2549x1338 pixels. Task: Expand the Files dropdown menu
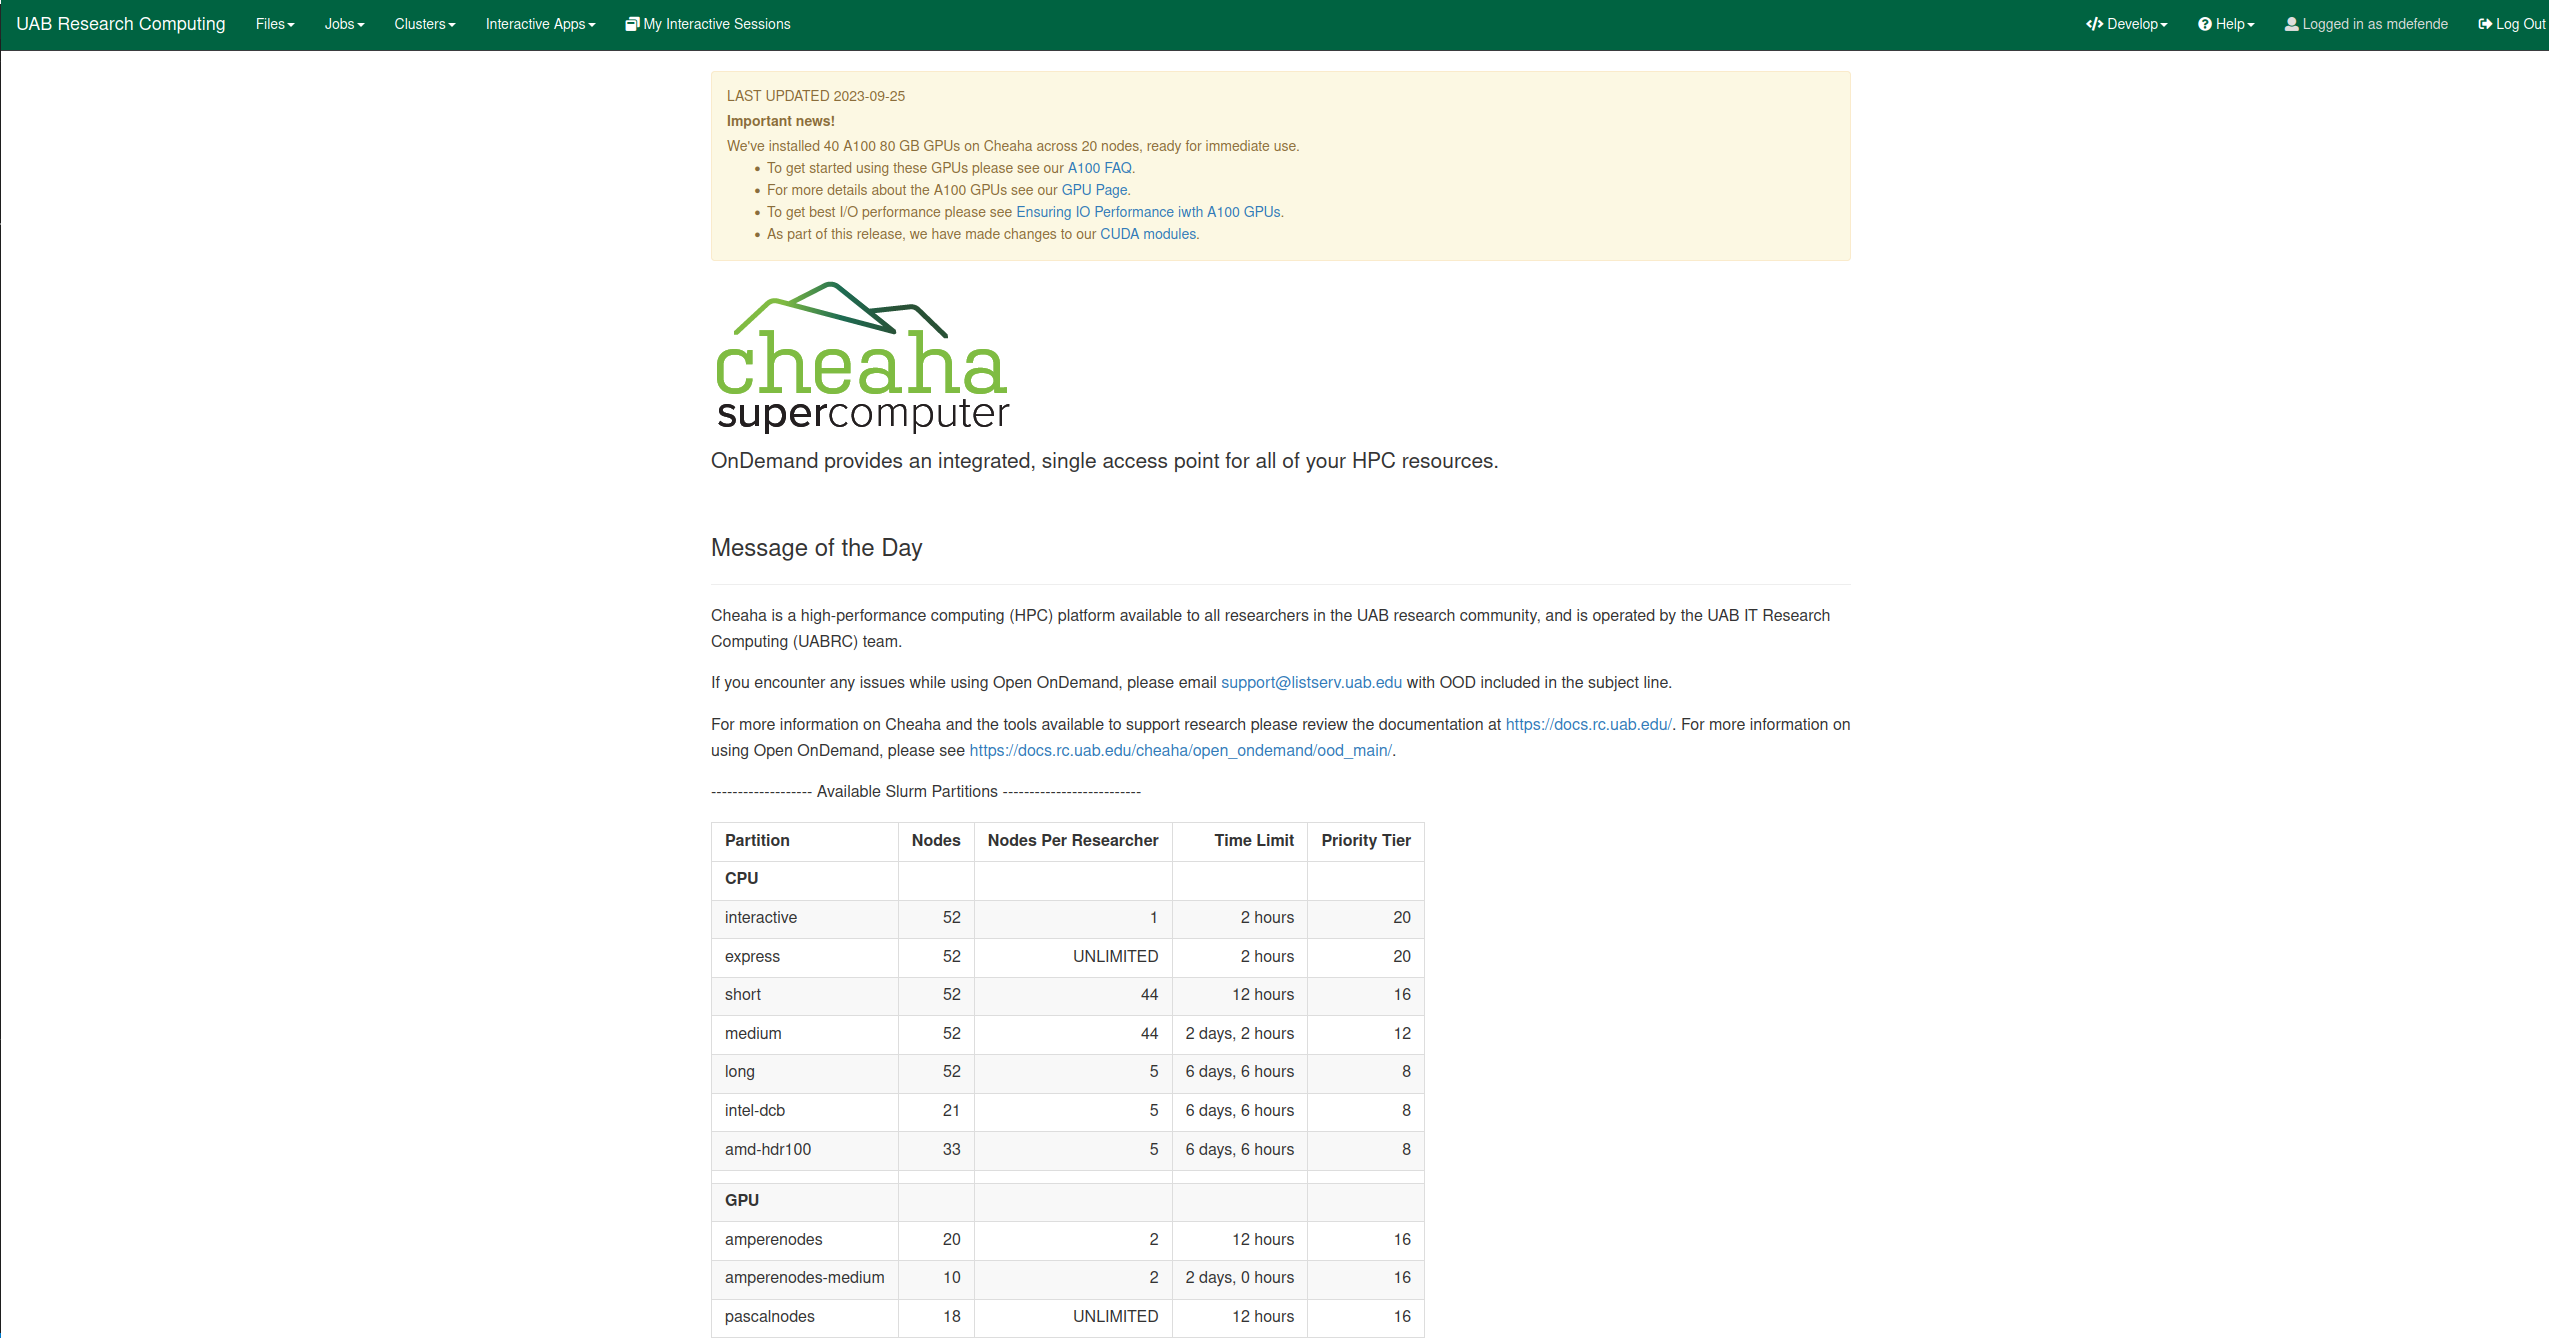275,24
